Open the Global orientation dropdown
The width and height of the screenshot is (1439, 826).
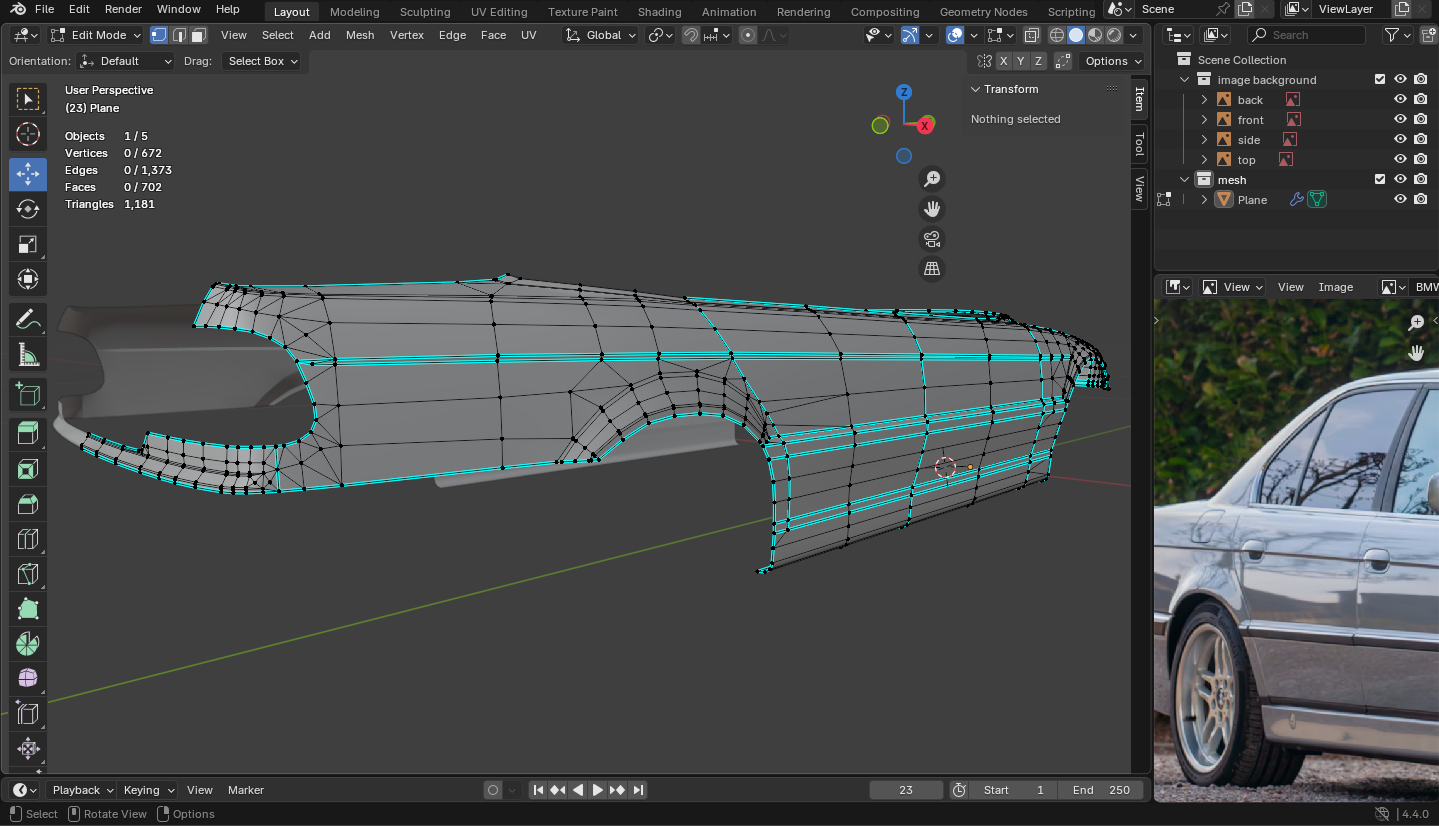point(601,35)
